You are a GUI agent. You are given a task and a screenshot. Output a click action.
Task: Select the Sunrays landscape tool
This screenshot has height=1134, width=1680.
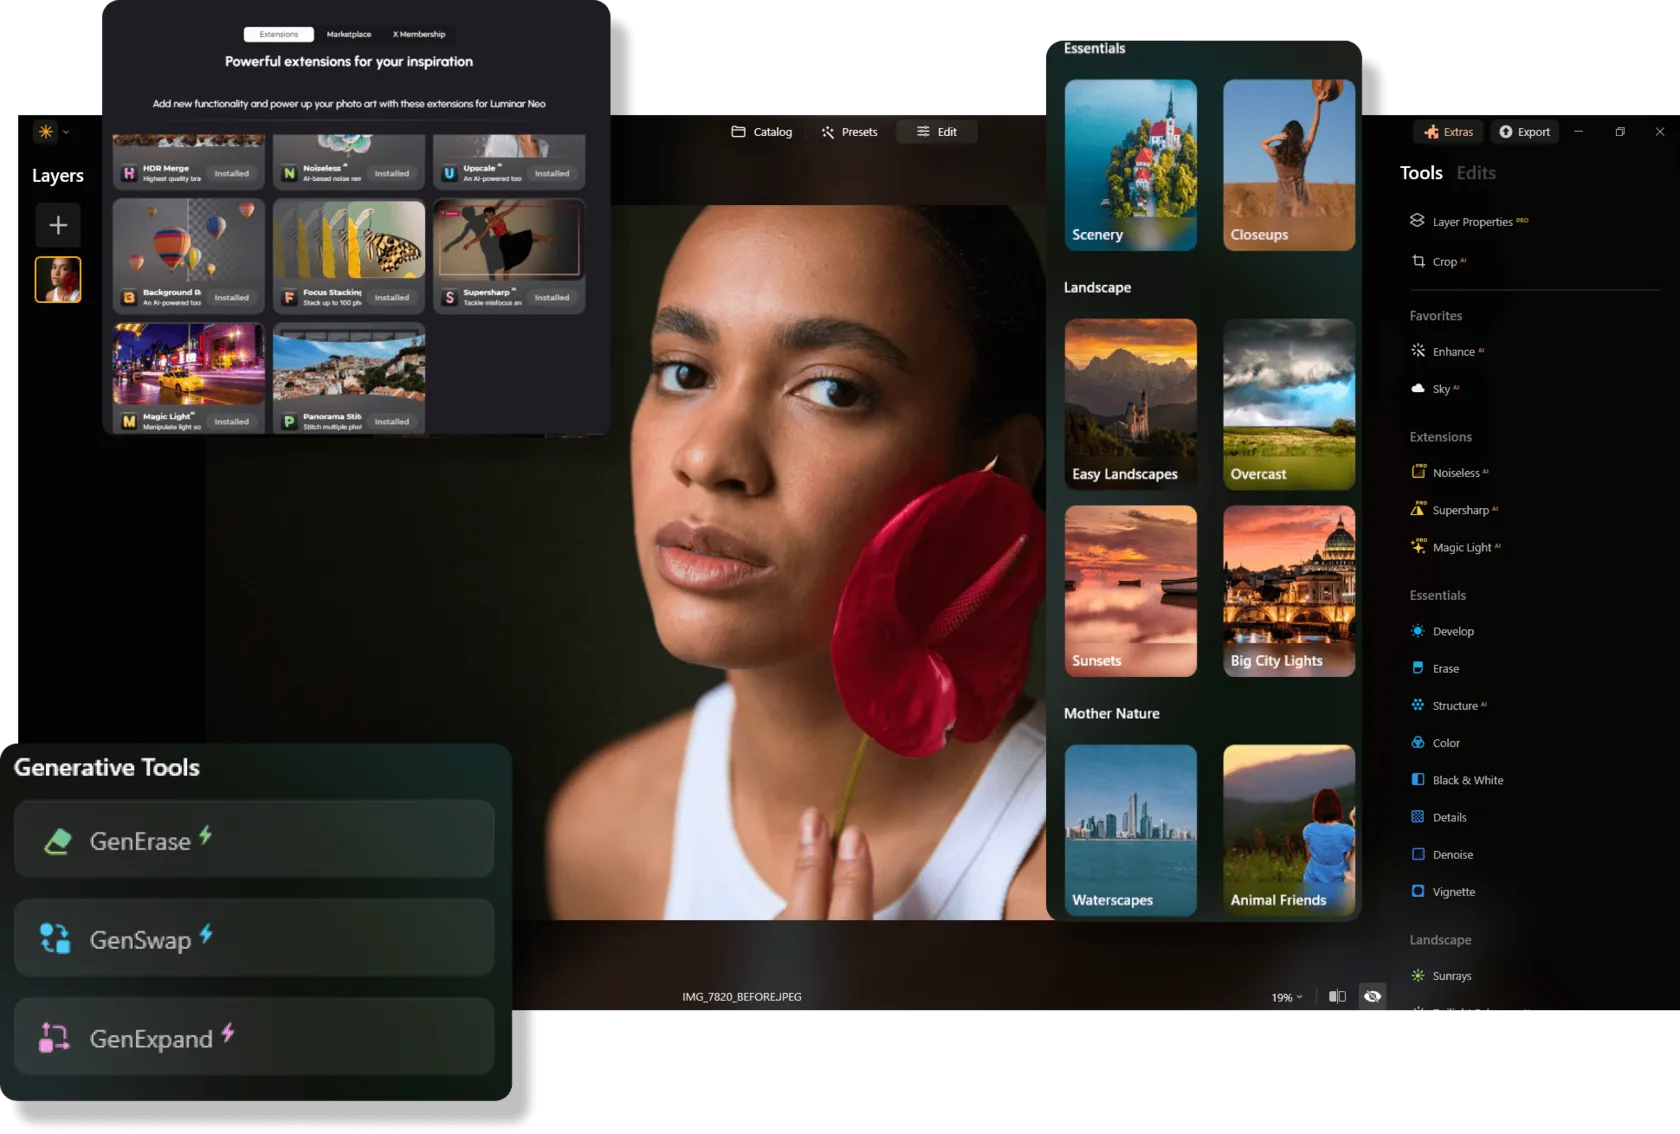click(x=1451, y=976)
